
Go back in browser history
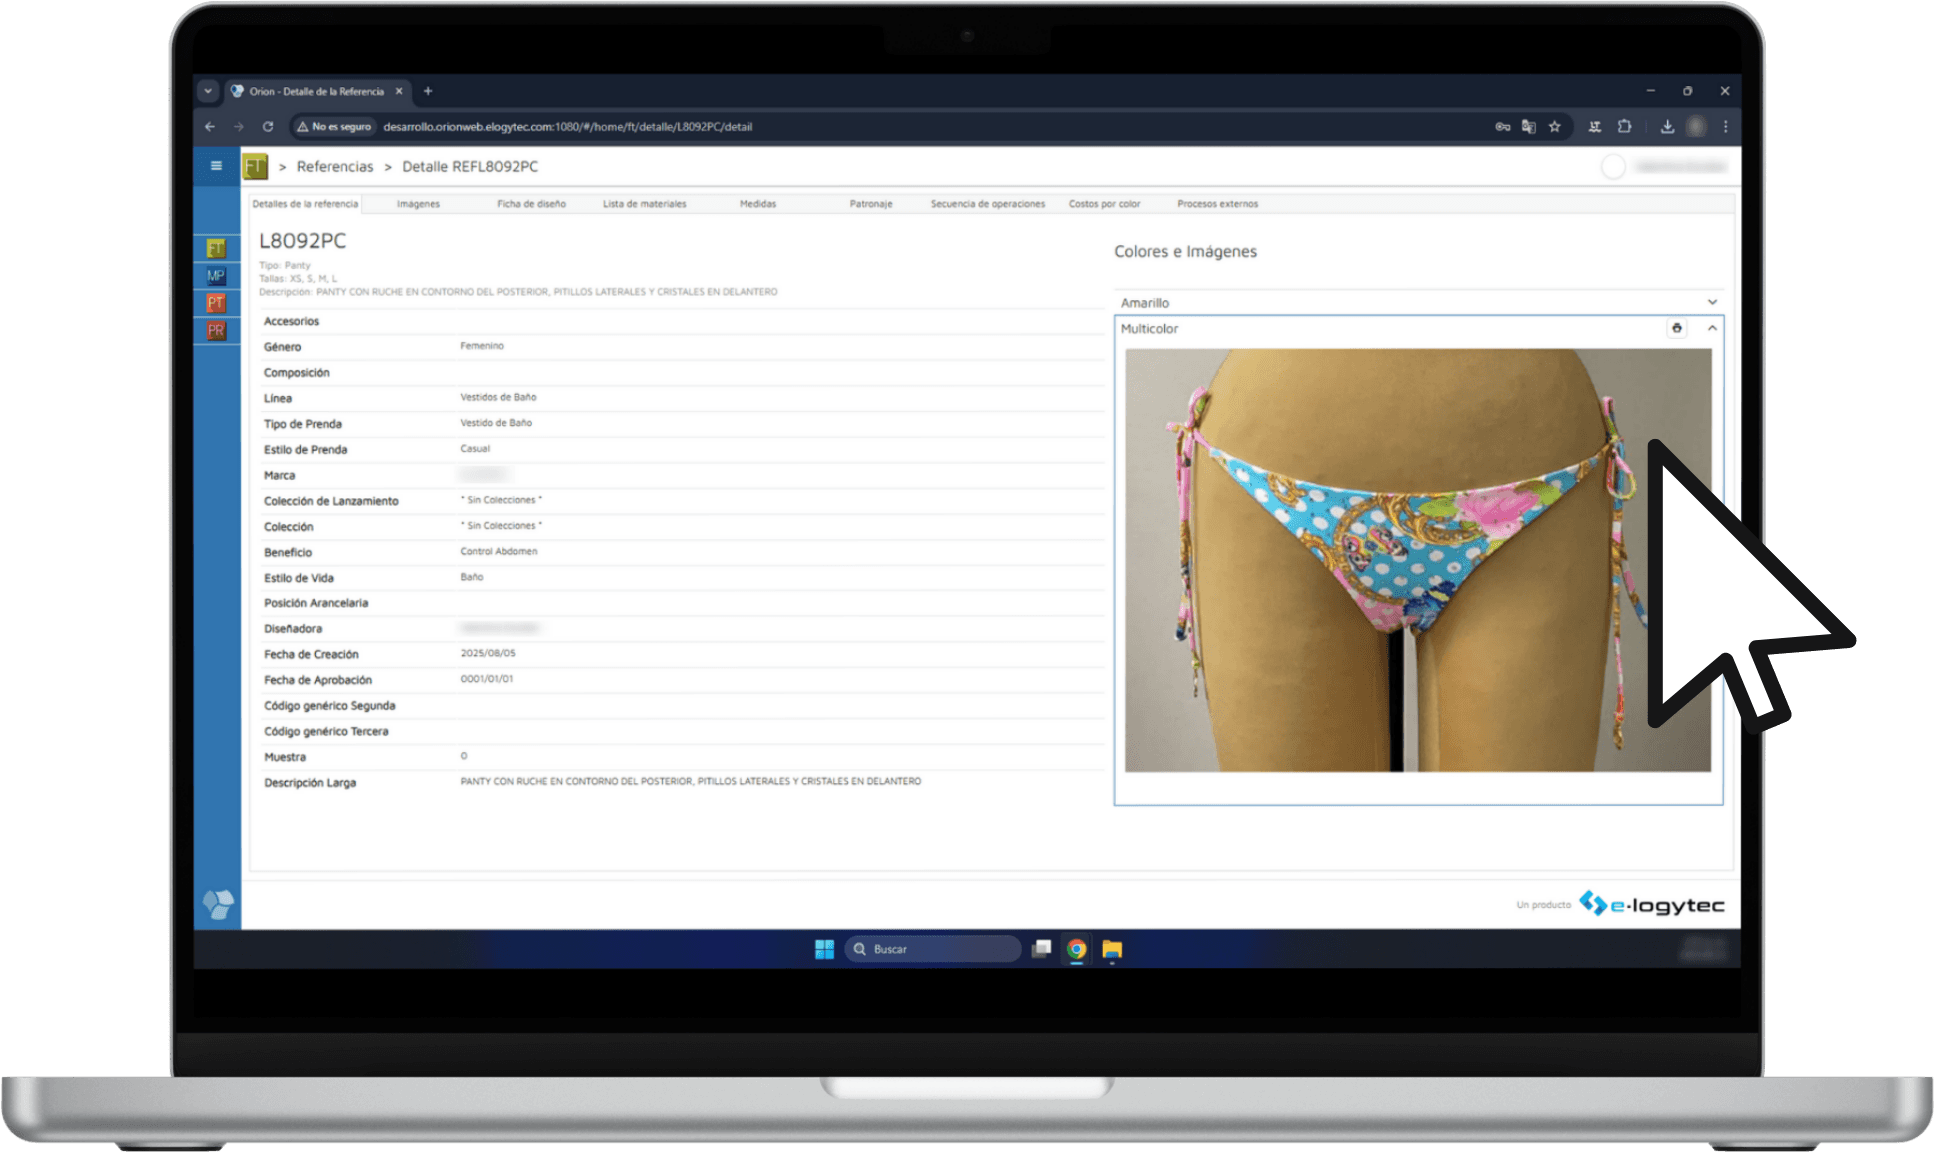coord(210,127)
